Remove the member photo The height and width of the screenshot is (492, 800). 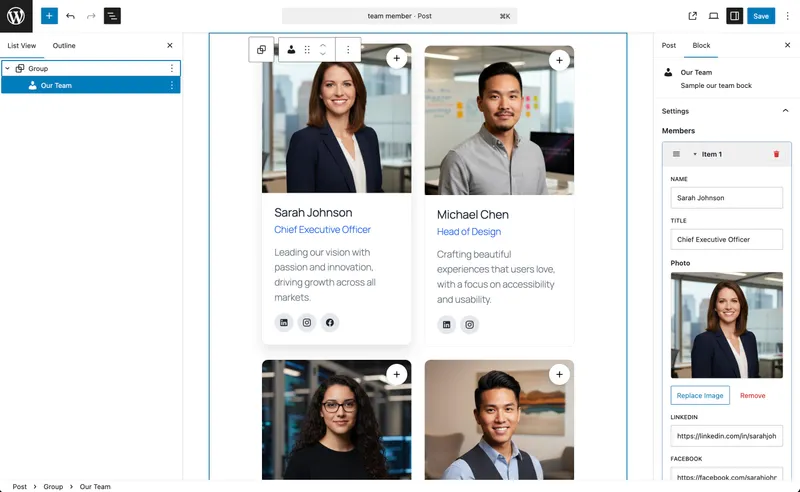(753, 396)
